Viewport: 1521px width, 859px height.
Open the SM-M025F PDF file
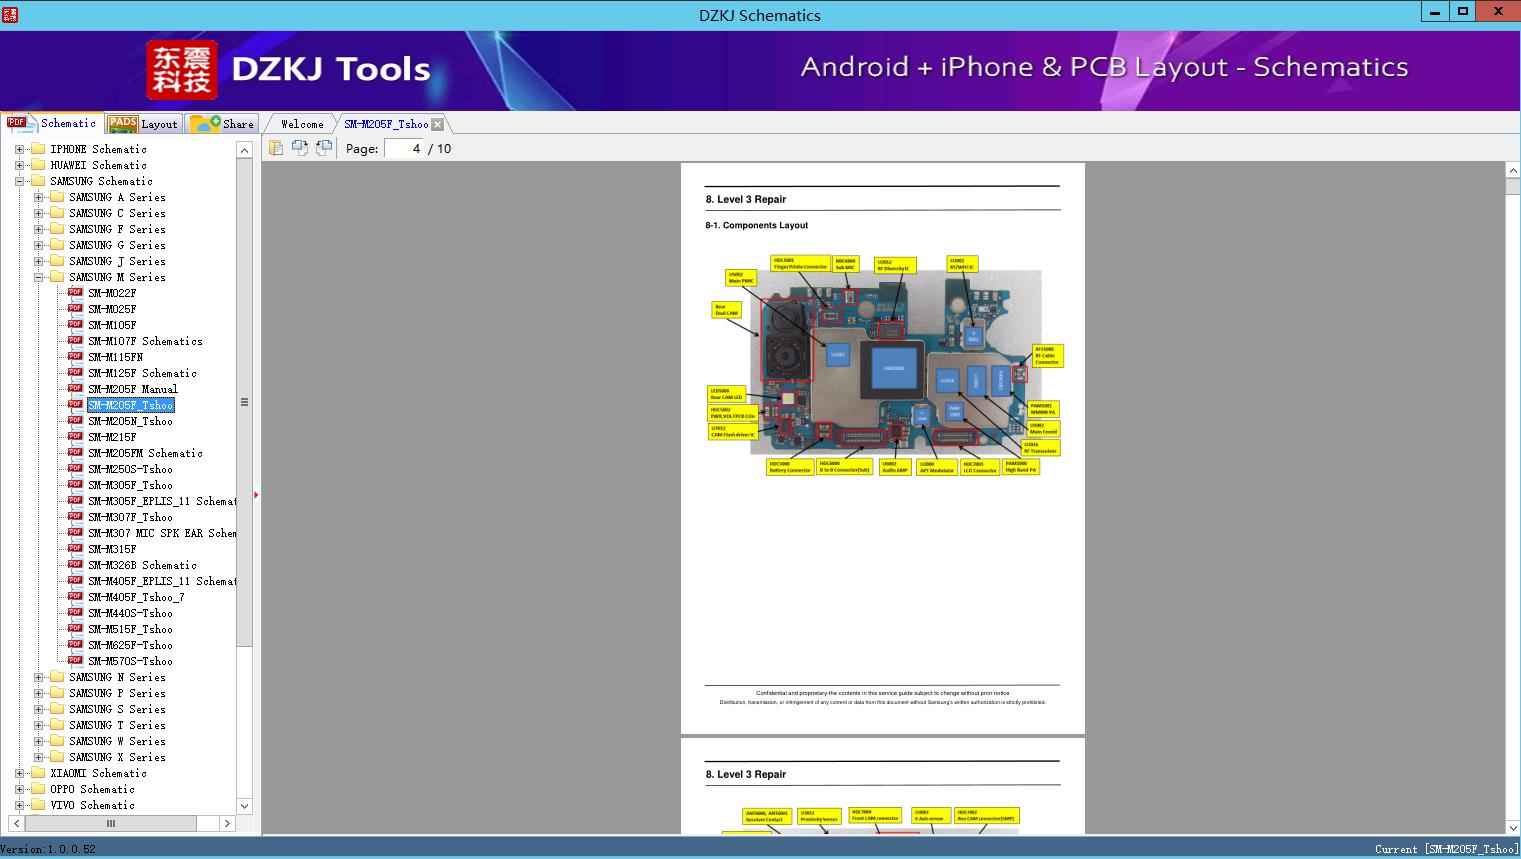coord(112,309)
